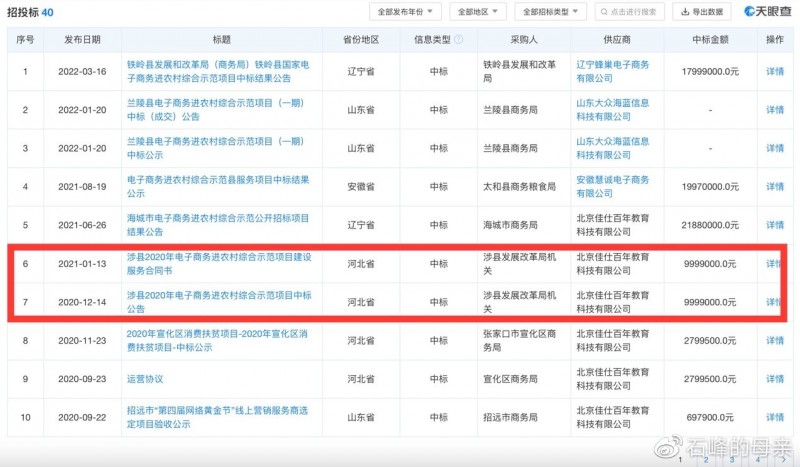Open the 涉县 2021-01-13 服务合同书 title link
The image size is (800, 467).
pyautogui.click(x=217, y=264)
